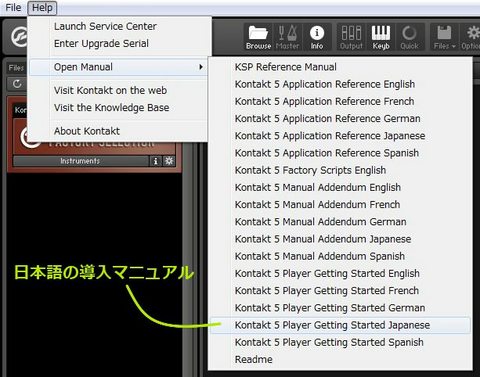Open Kontakt 5 Player Getting Started French
The image size is (480, 377).
340,291
